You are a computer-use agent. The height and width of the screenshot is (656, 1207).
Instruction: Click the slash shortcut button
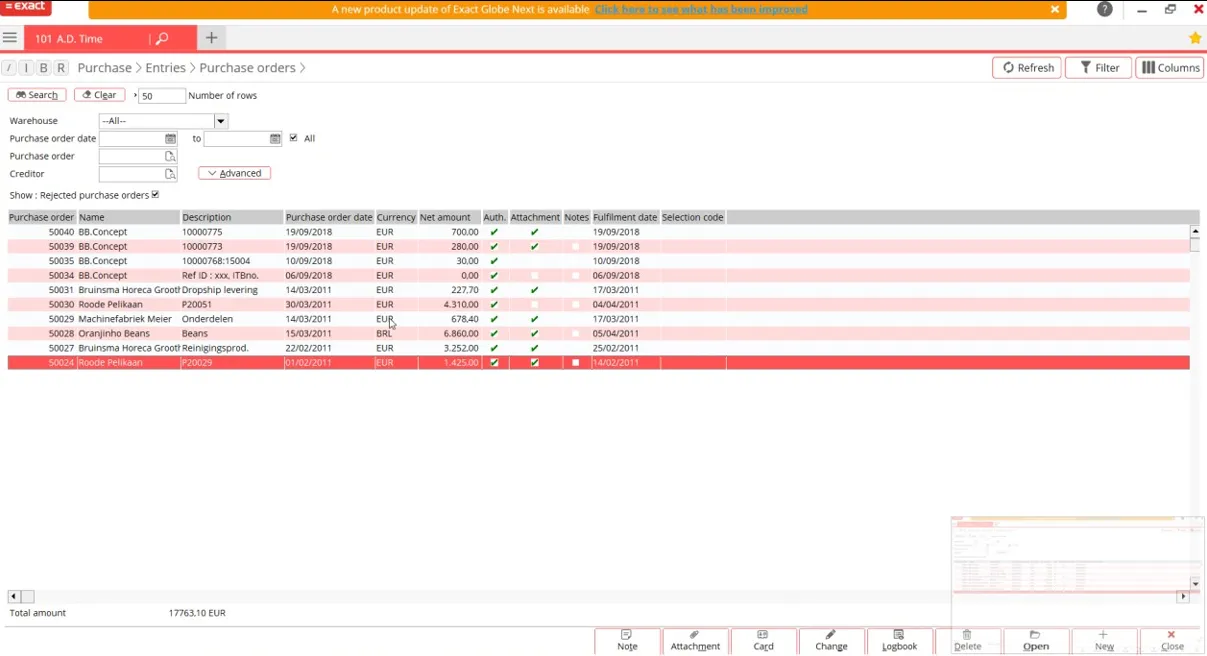9,68
